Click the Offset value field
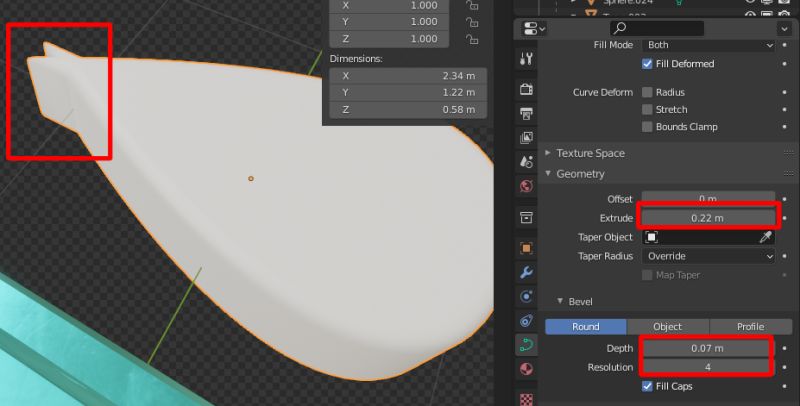 [x=708, y=198]
